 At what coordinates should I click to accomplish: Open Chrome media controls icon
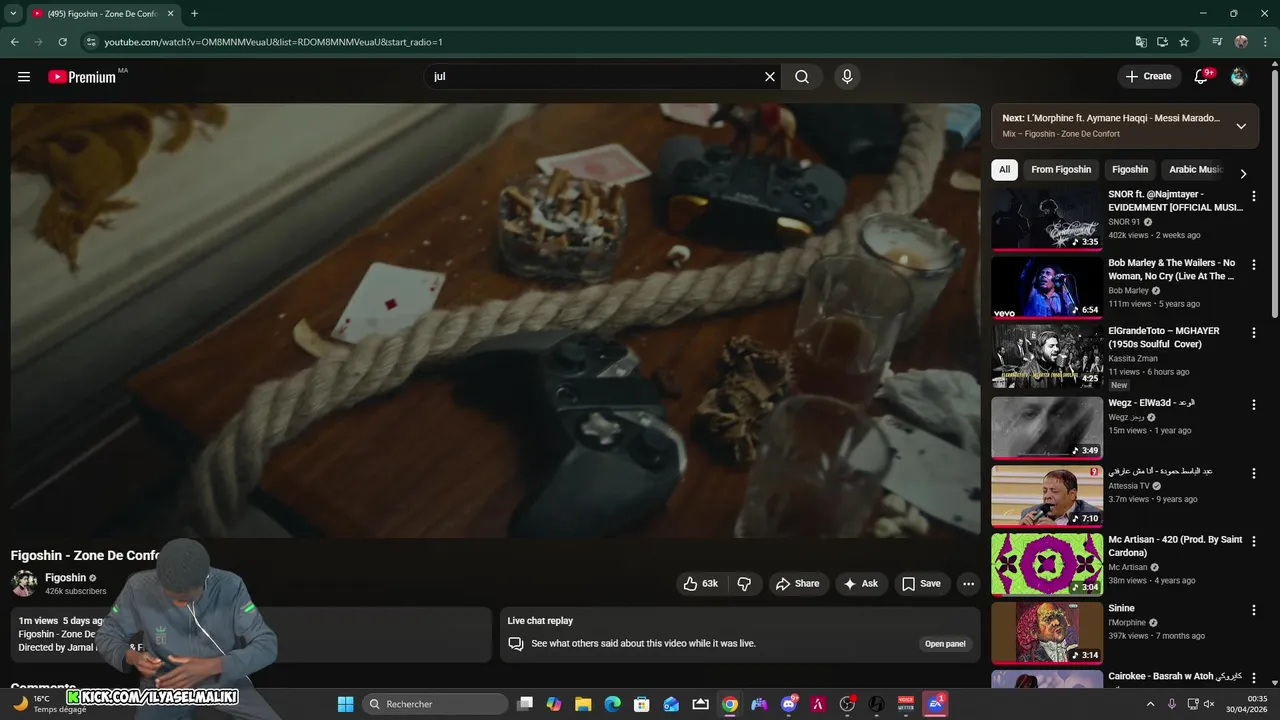[x=1217, y=42]
